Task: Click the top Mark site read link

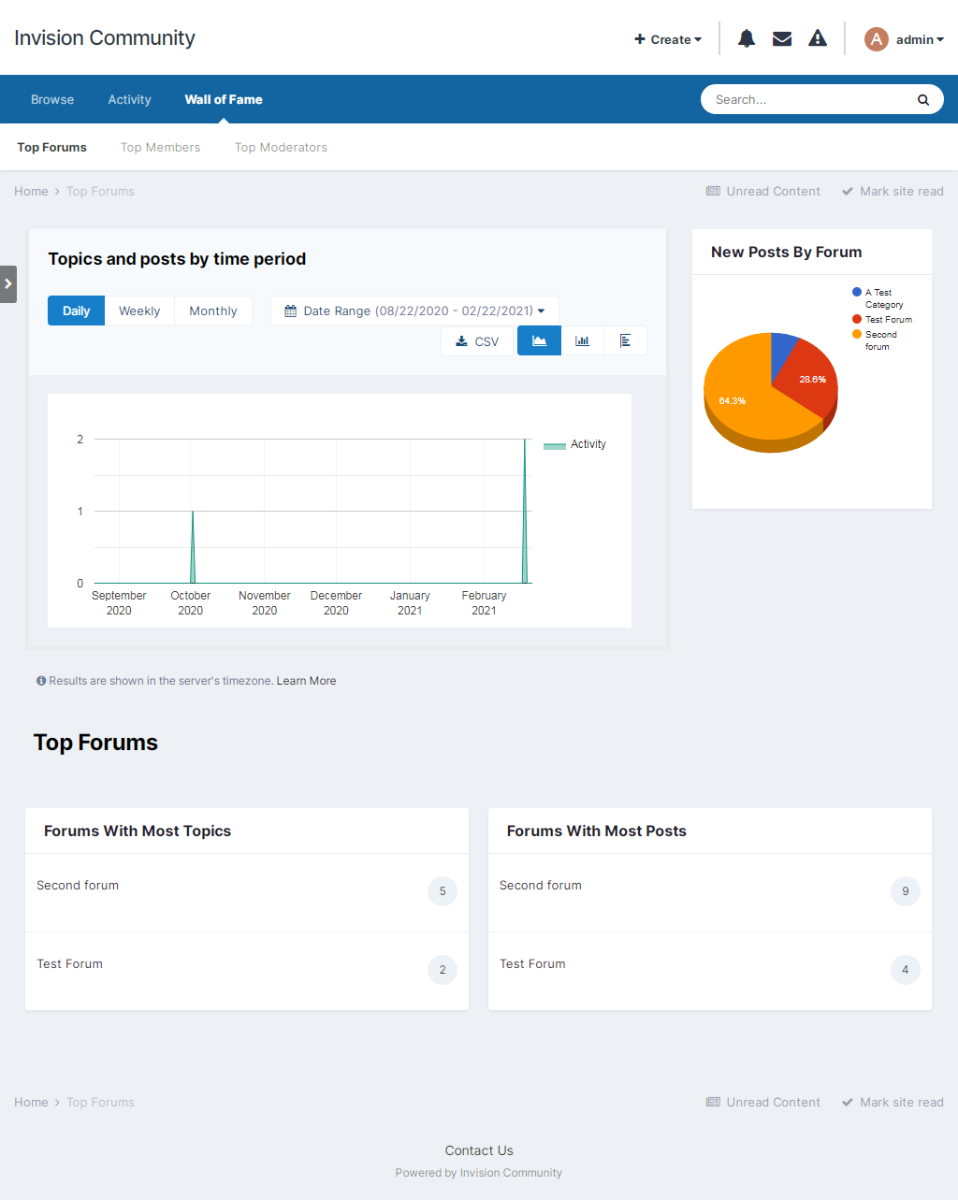Action: click(892, 191)
